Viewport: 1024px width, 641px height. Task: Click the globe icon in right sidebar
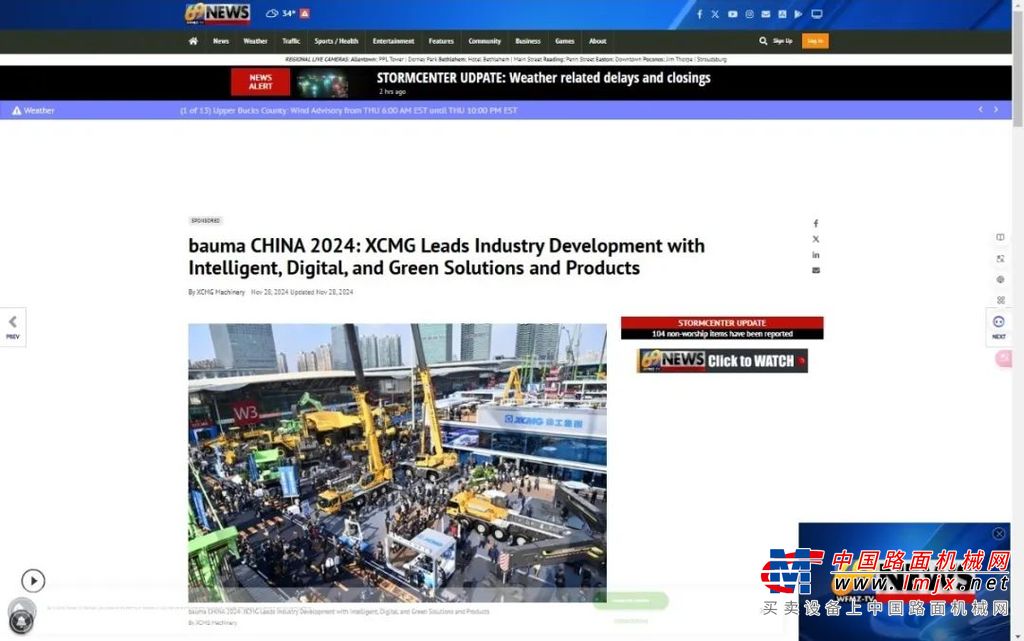pos(1000,279)
